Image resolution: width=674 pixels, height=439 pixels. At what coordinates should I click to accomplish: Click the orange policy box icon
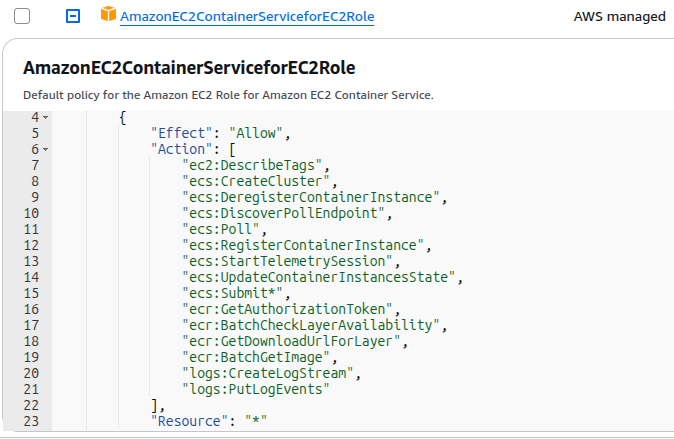pyautogui.click(x=108, y=14)
